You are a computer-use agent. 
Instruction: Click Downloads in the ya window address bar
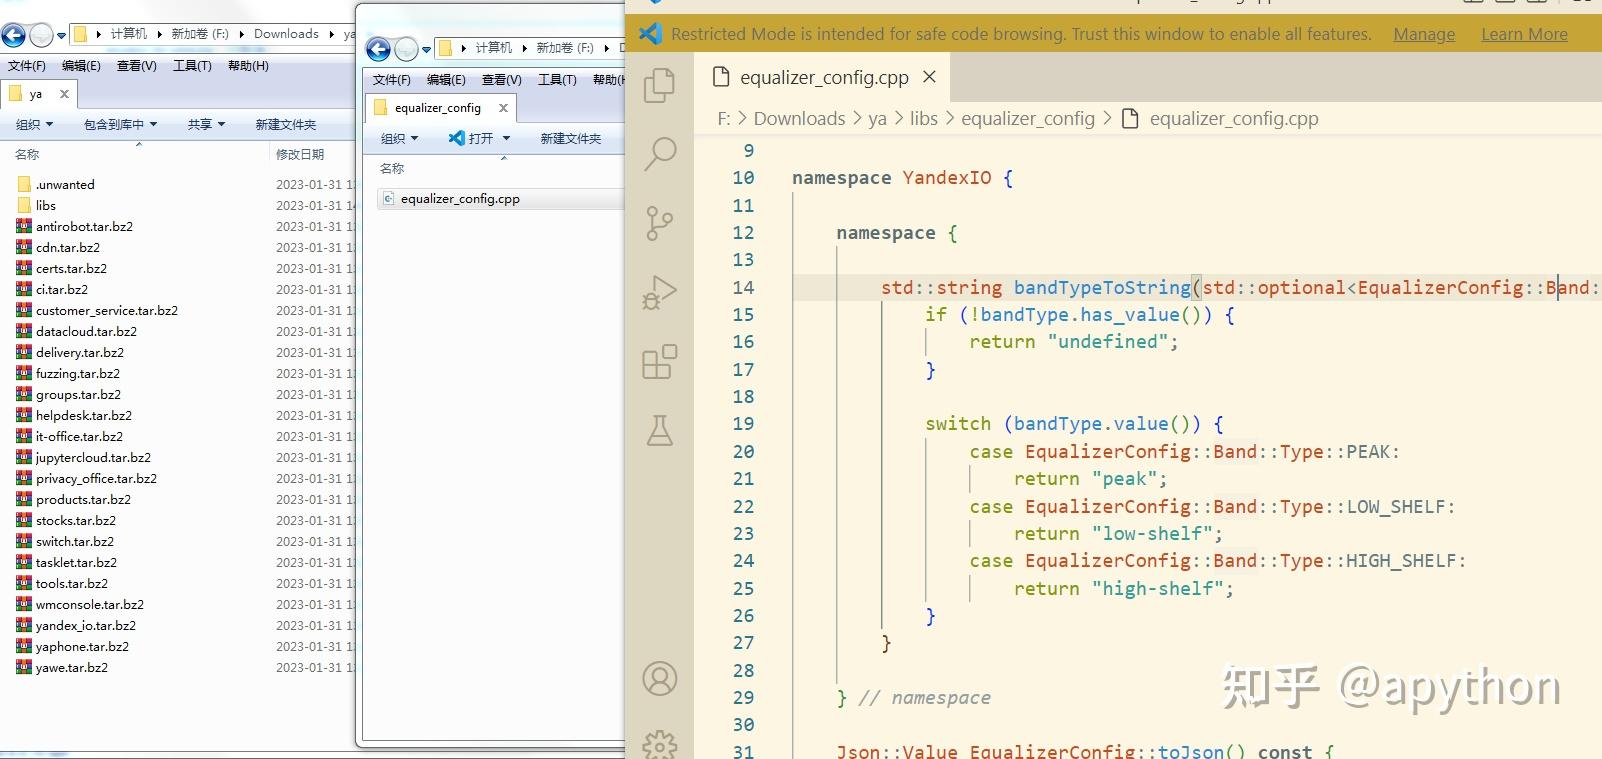[286, 34]
